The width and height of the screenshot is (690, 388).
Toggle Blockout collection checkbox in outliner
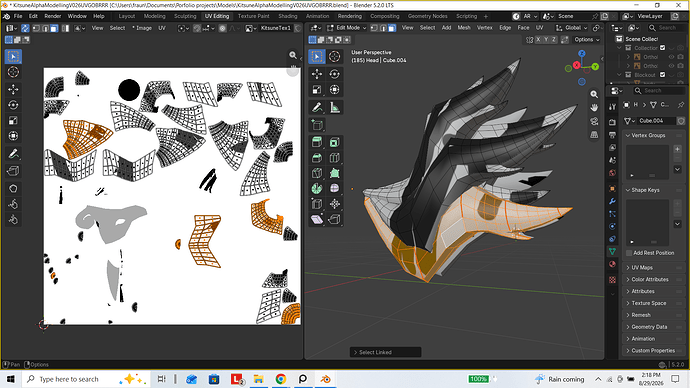coord(662,75)
